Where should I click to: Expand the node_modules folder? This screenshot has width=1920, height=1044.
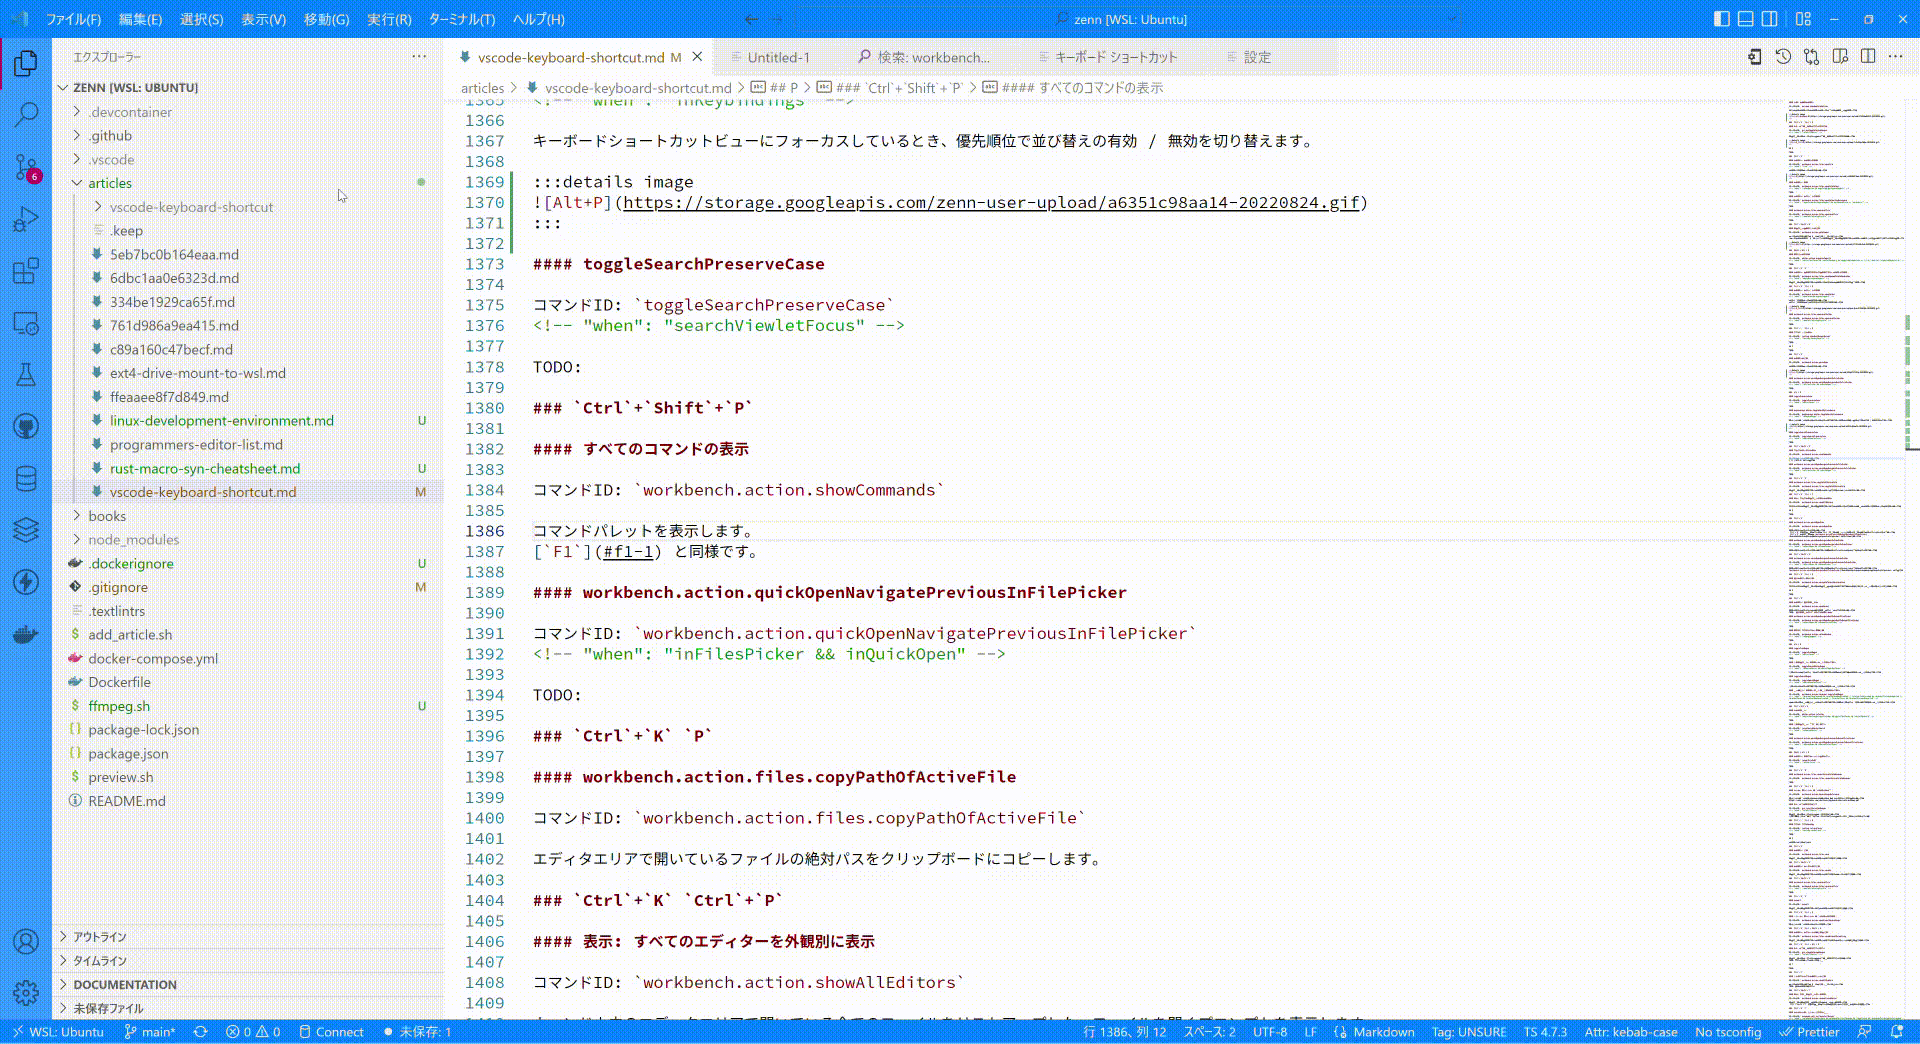point(134,540)
